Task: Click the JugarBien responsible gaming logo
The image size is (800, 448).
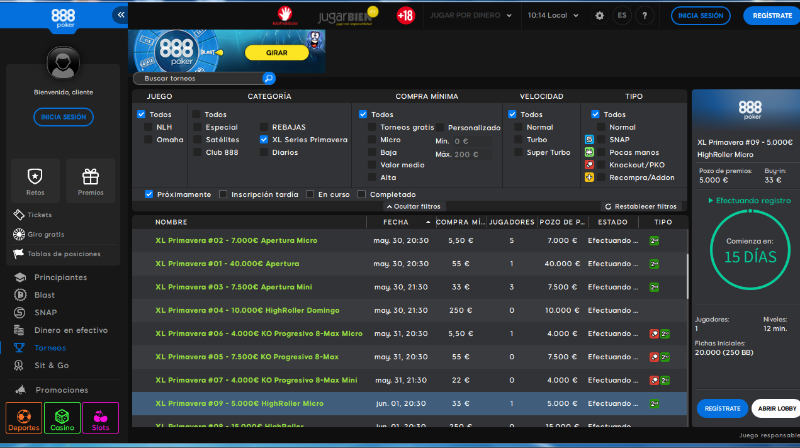Action: coord(348,16)
